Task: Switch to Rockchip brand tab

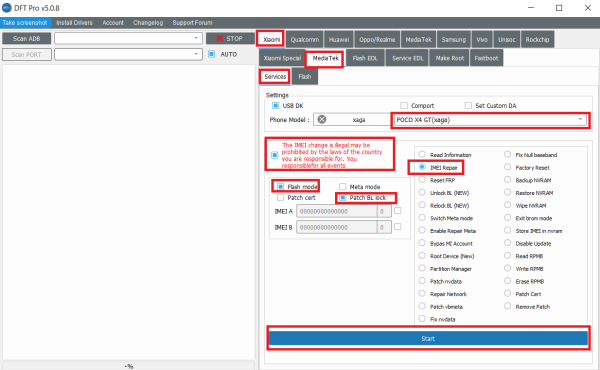Action: [x=537, y=39]
